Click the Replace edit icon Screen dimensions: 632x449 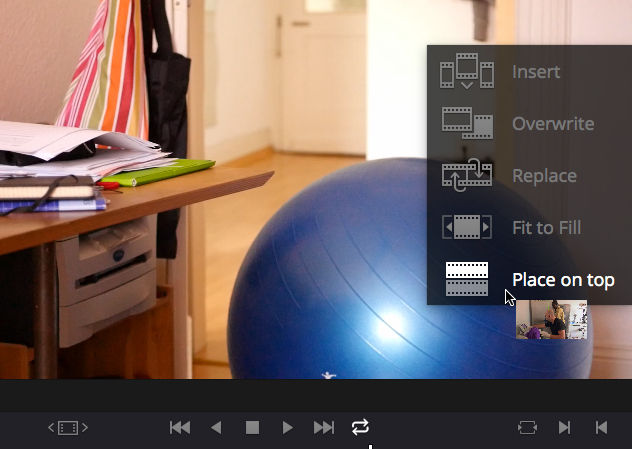click(467, 176)
